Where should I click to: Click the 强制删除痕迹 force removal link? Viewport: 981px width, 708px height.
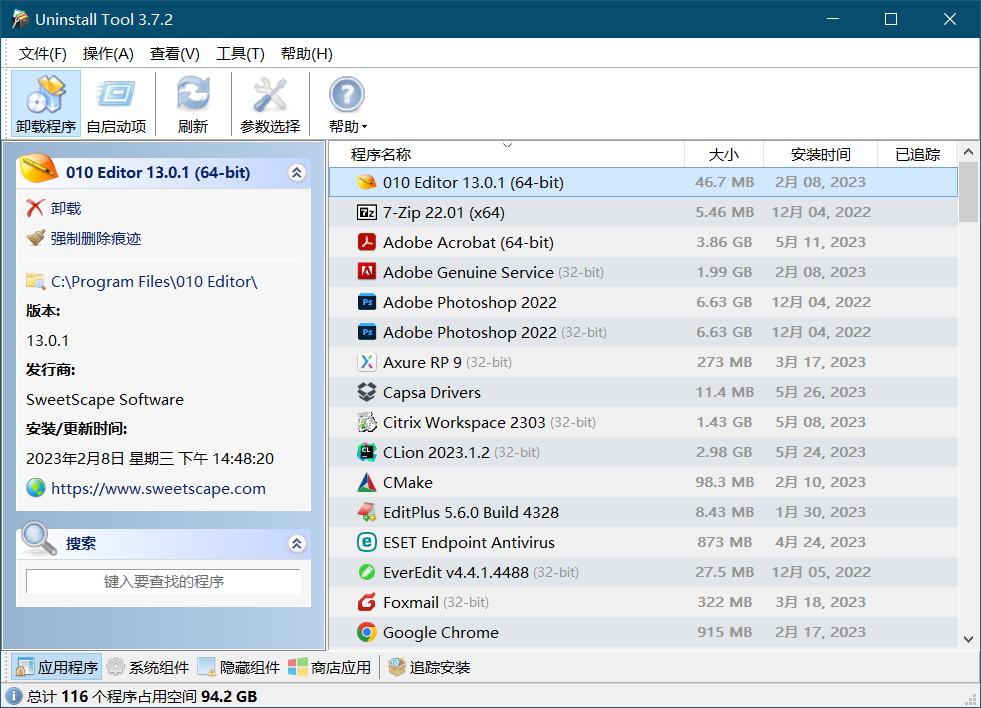click(96, 238)
